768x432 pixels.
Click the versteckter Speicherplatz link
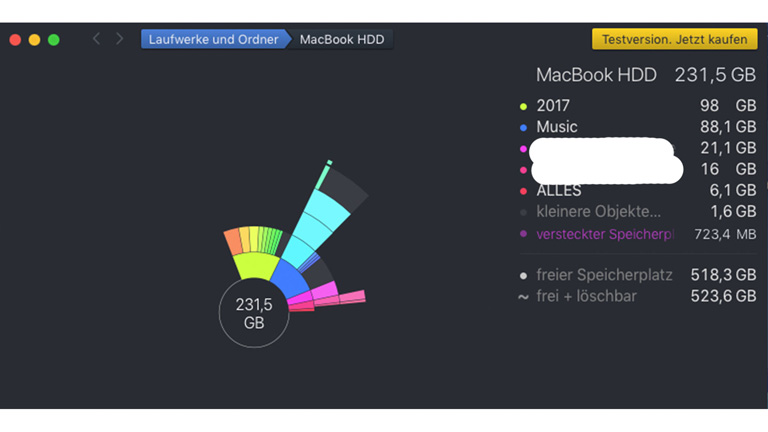click(x=604, y=234)
